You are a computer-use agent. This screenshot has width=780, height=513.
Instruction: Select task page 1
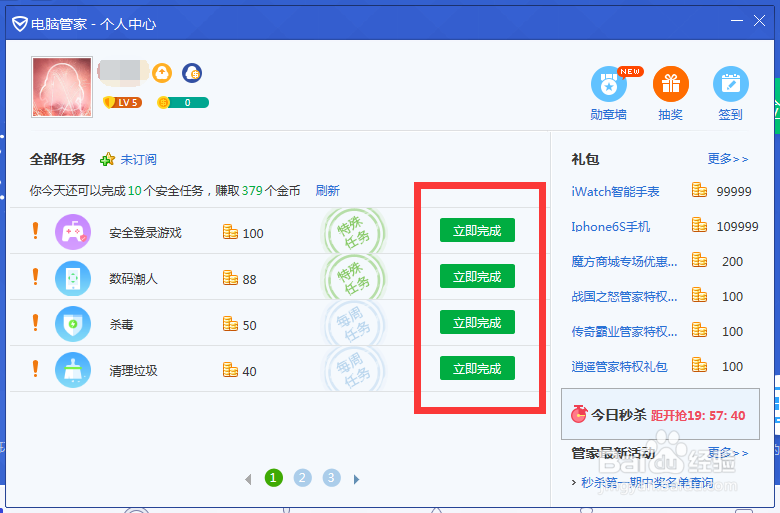point(274,478)
